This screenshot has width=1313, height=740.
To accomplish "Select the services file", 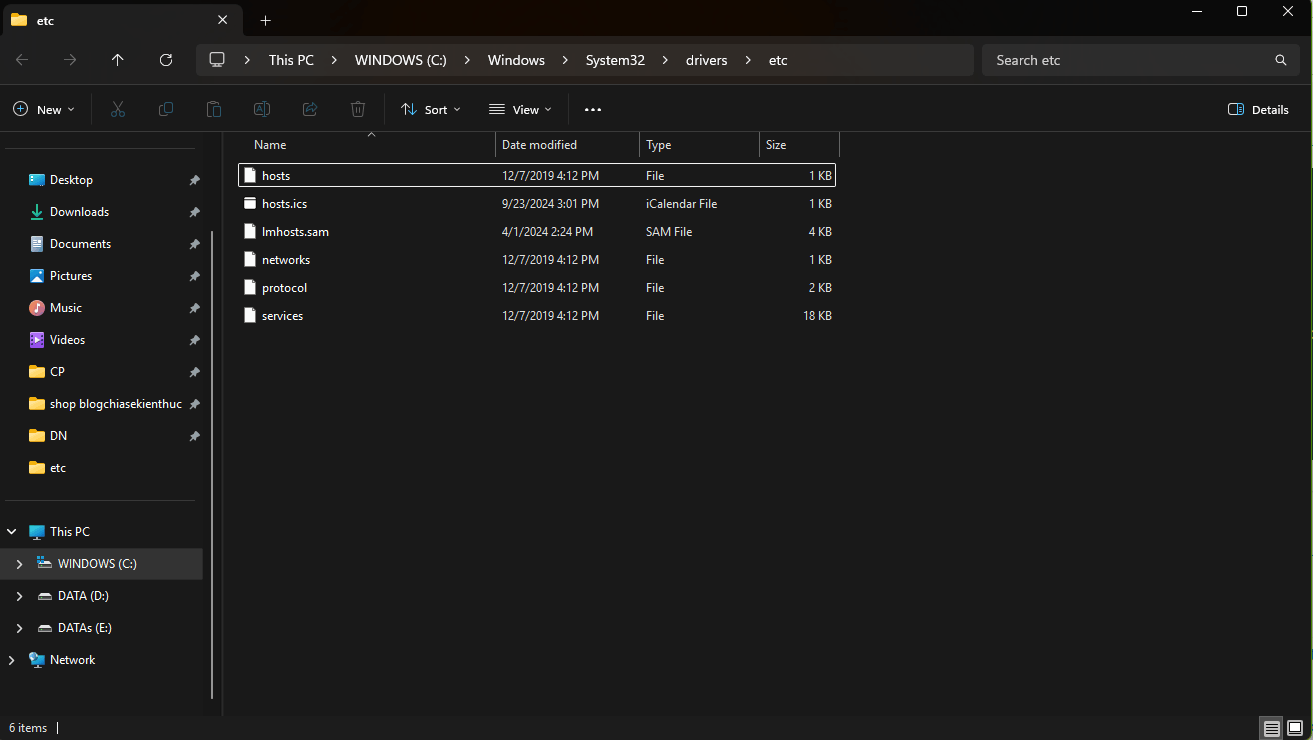I will pyautogui.click(x=537, y=315).
